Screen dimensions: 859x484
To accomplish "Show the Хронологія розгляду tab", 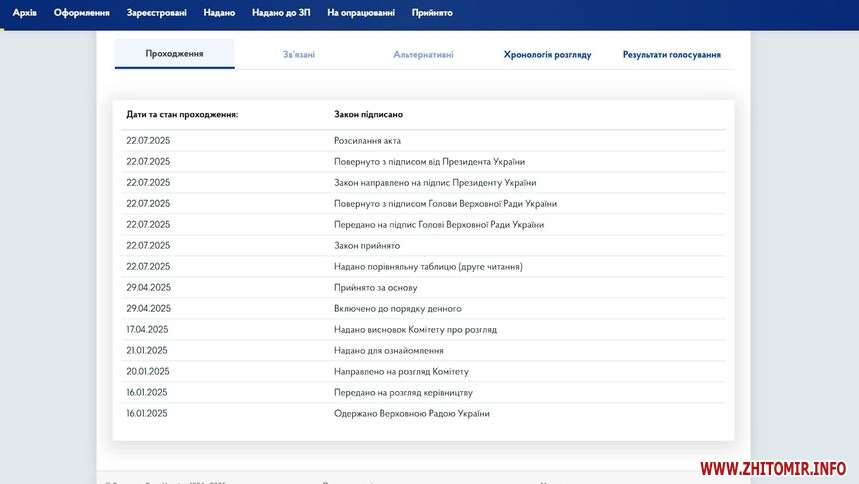I will tap(547, 55).
